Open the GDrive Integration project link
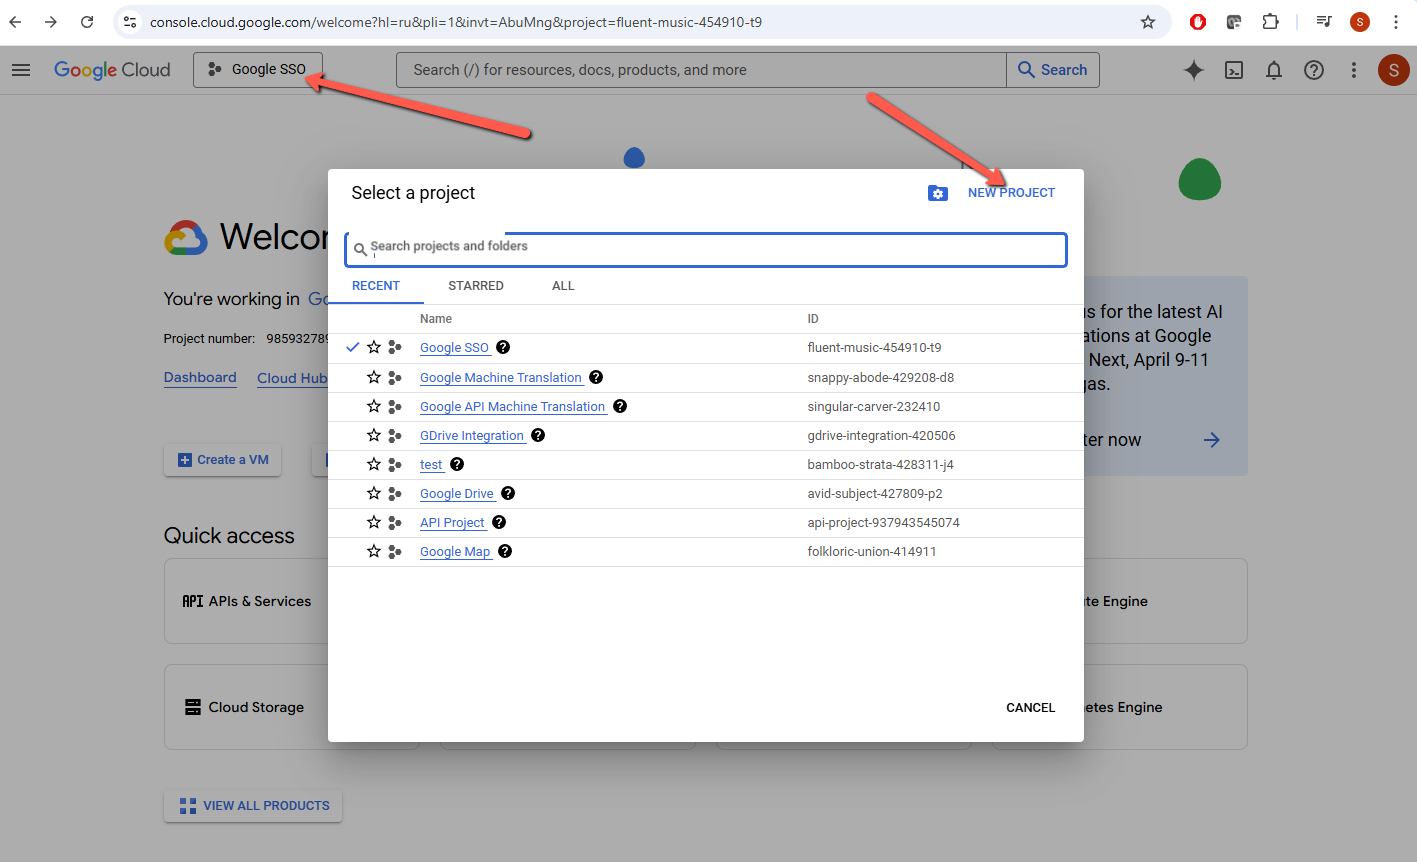Image resolution: width=1417 pixels, height=862 pixels. (x=472, y=436)
